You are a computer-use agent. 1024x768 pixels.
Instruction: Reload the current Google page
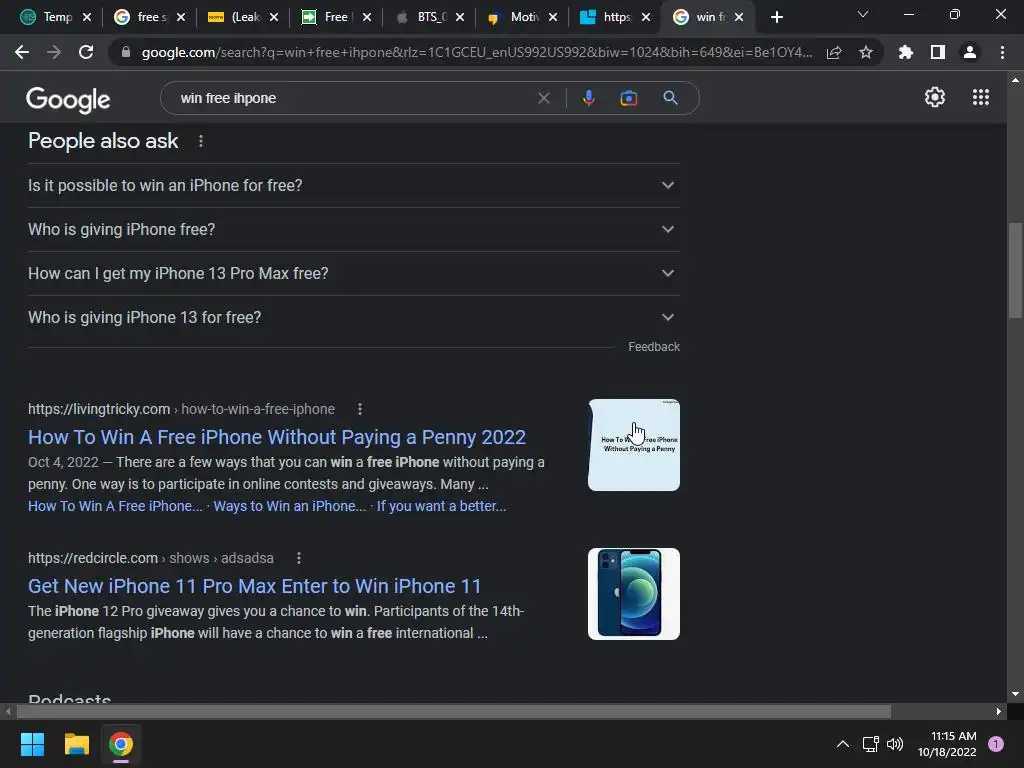pos(86,52)
